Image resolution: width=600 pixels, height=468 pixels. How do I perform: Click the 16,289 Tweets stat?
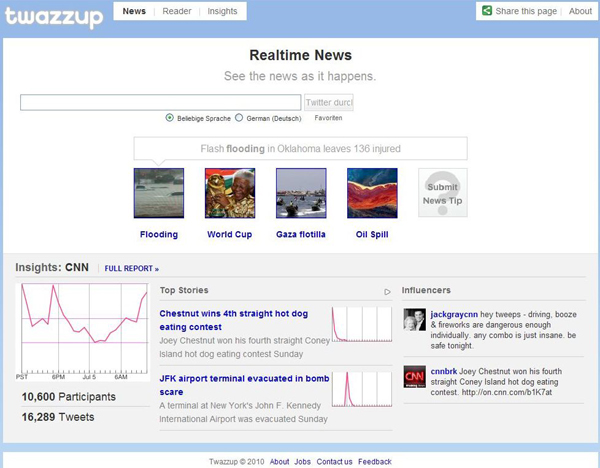point(58,417)
